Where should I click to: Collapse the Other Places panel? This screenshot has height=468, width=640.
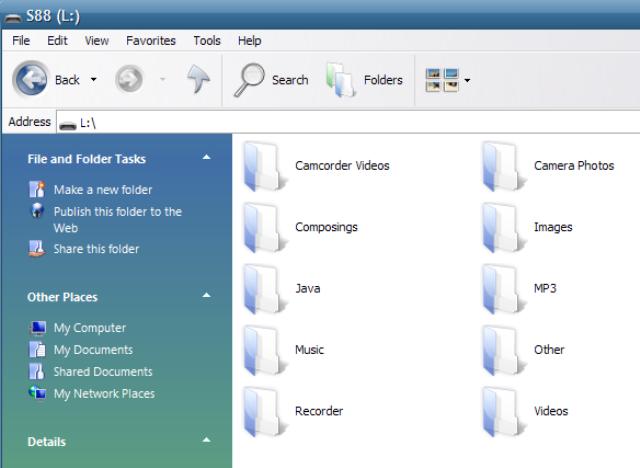(x=207, y=296)
